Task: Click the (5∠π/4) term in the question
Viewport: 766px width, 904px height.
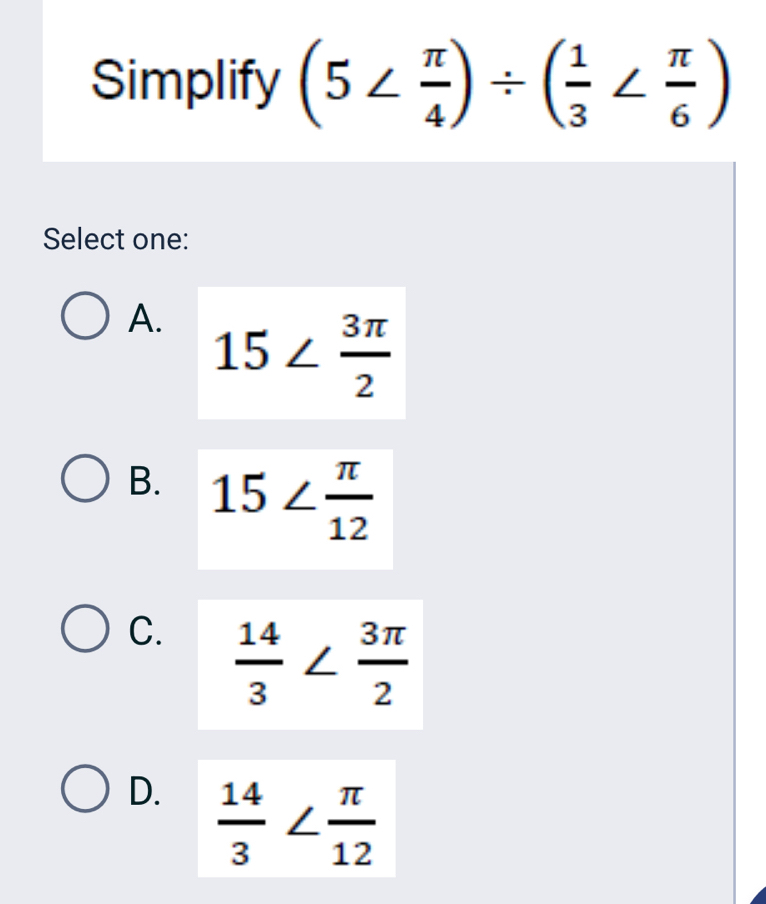Action: [399, 80]
